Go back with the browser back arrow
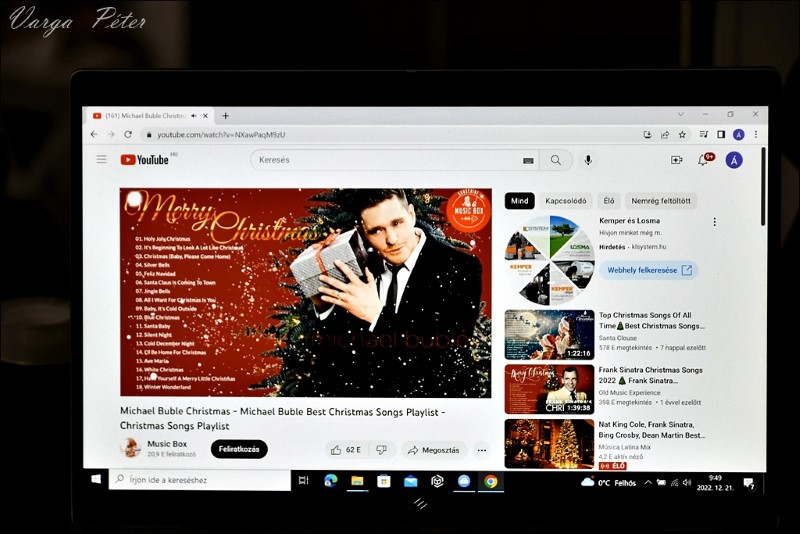This screenshot has width=800, height=534. [x=94, y=134]
